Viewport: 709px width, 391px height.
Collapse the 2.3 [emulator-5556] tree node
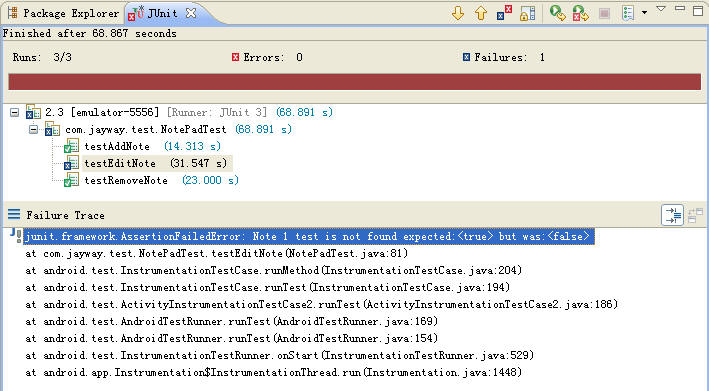tap(14, 112)
